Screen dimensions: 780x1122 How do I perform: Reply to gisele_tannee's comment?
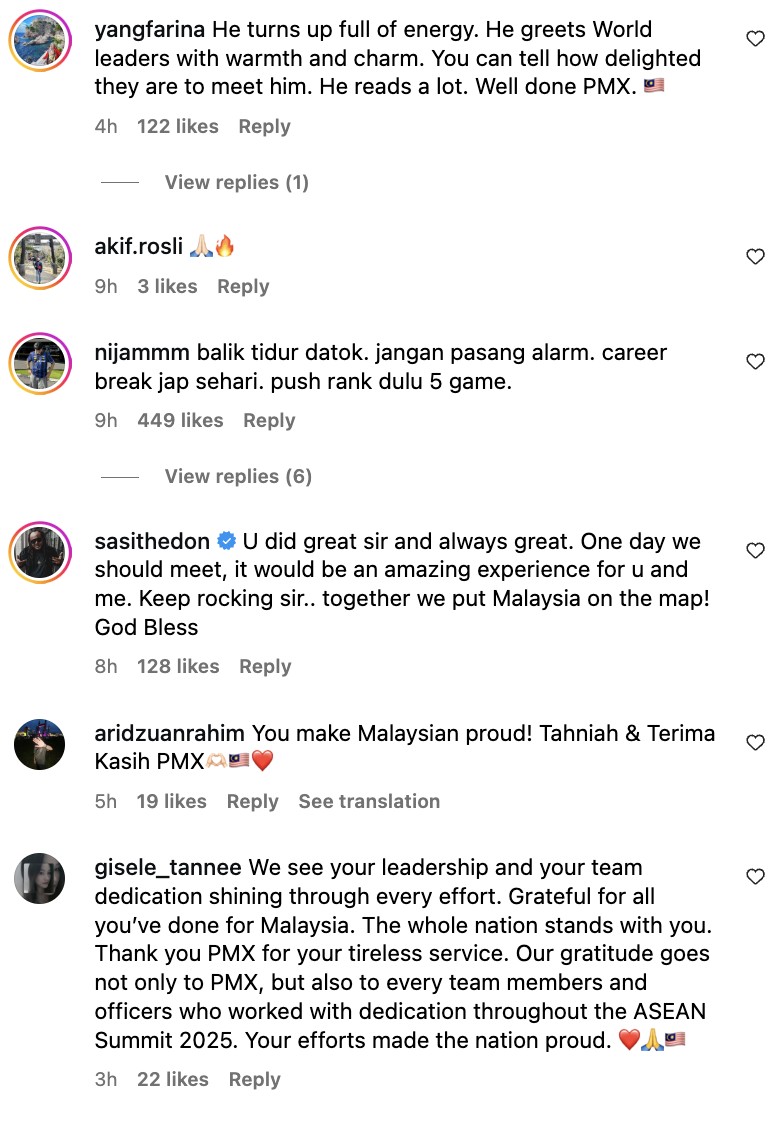(255, 1080)
